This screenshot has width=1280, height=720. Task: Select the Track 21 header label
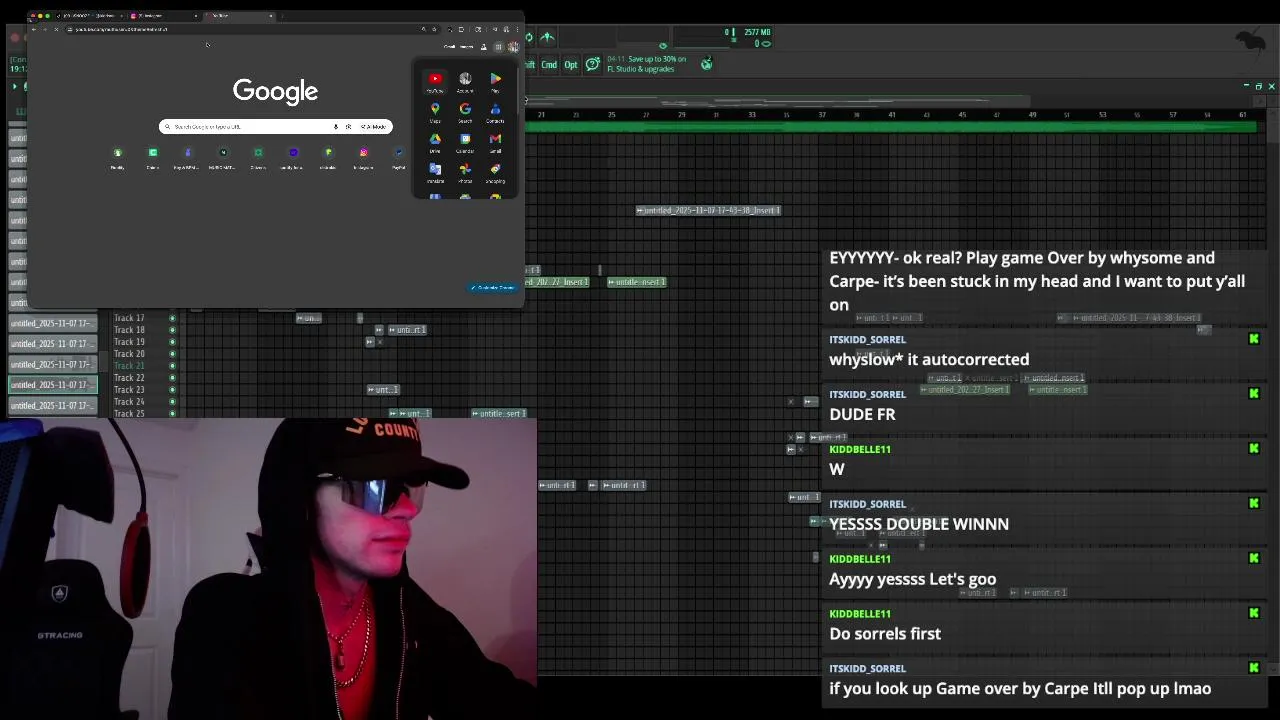[x=129, y=366]
